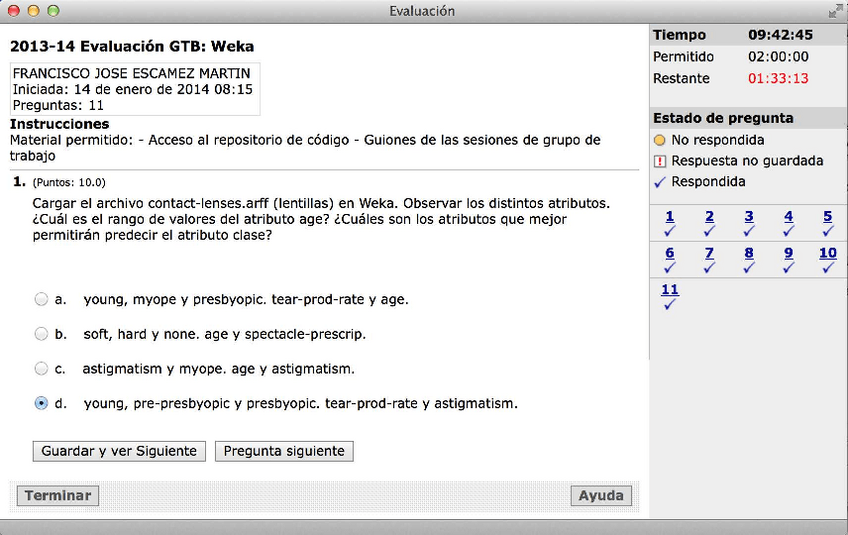Navigate to question 4

tap(788, 217)
